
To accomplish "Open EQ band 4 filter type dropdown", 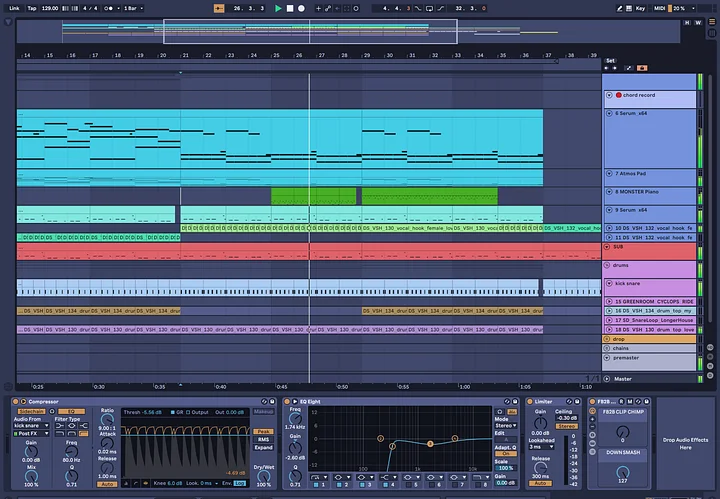I will click(x=388, y=477).
